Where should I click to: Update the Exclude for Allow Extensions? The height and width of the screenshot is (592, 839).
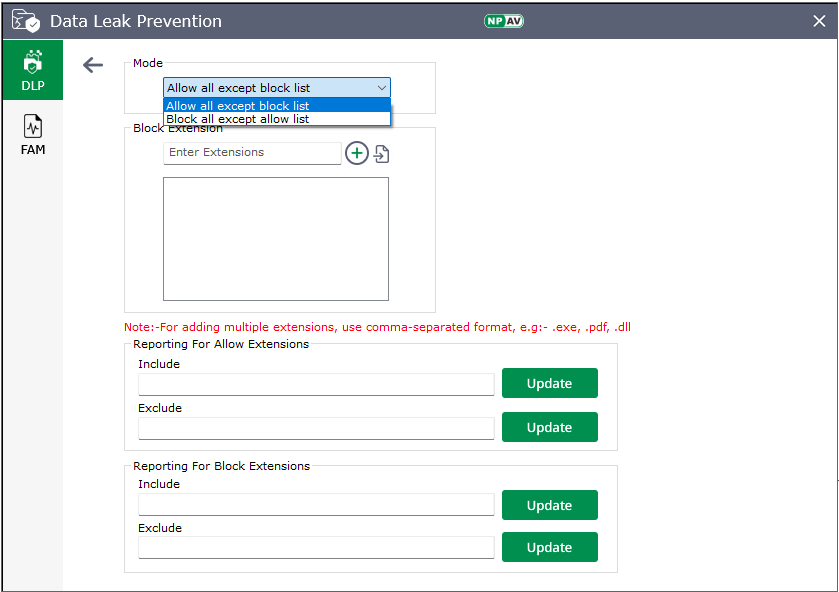click(x=549, y=427)
